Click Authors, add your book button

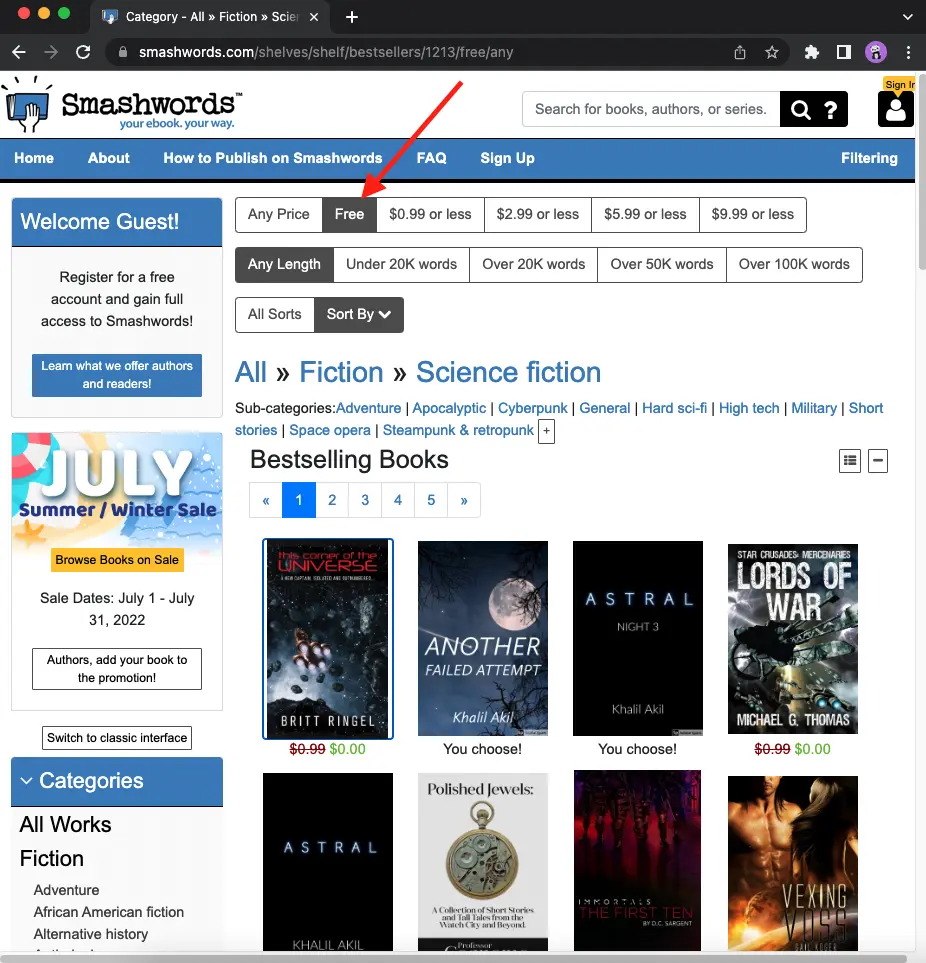tap(117, 669)
